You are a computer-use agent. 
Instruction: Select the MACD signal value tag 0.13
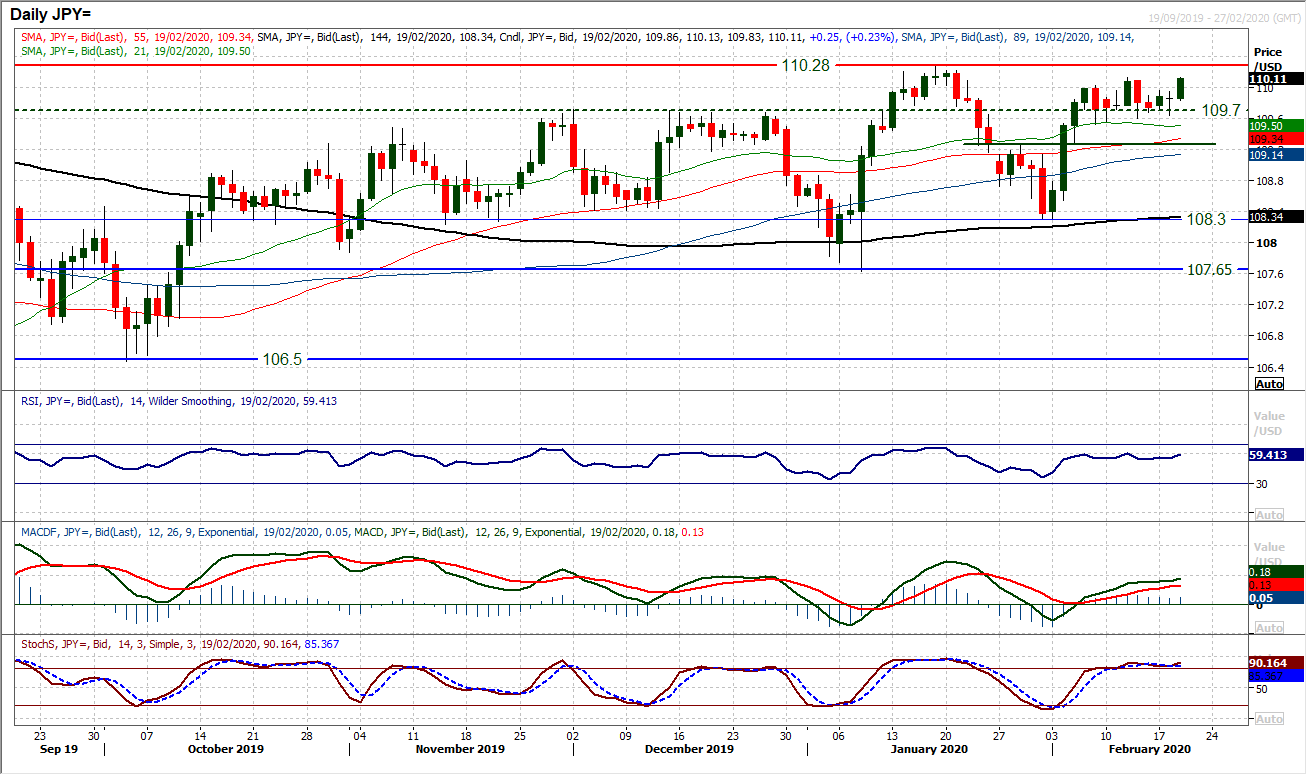[x=1275, y=584]
